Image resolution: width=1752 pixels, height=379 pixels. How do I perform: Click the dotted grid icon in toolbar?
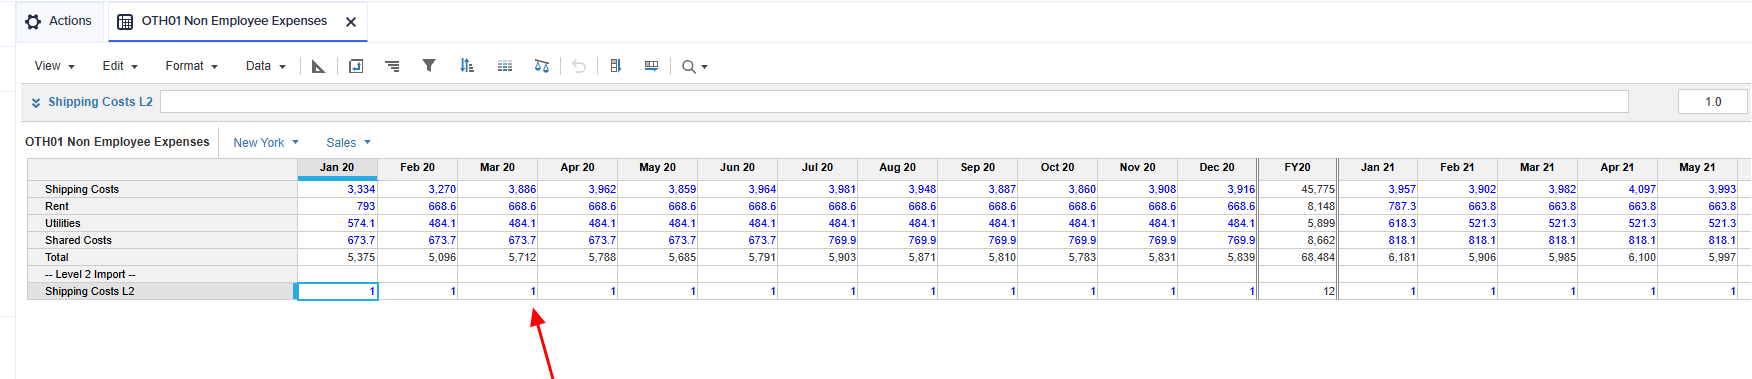pyautogui.click(x=505, y=66)
